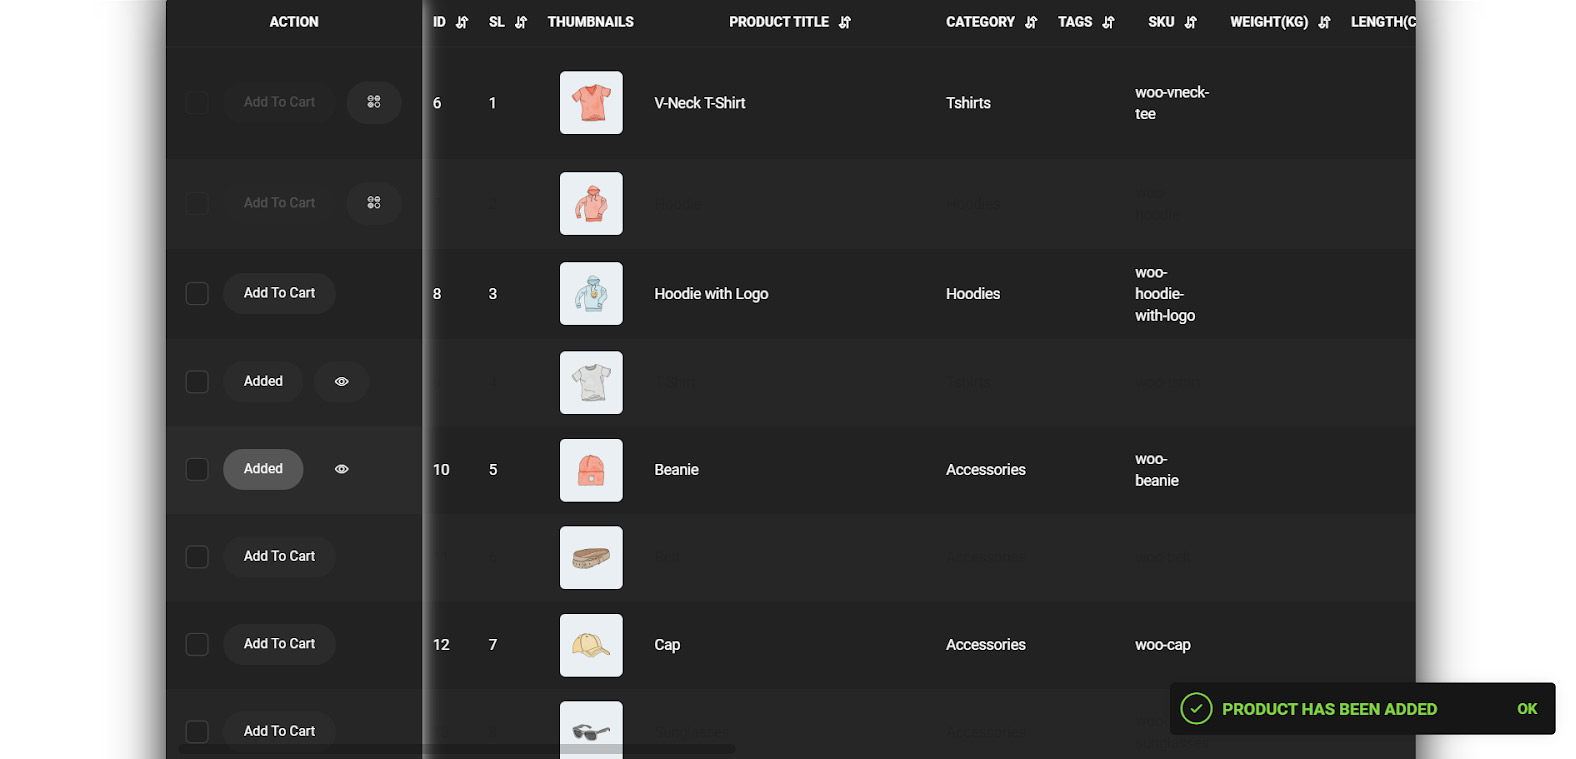The width and height of the screenshot is (1576, 759).
Task: Select the Beanie row checkbox
Action: point(197,470)
